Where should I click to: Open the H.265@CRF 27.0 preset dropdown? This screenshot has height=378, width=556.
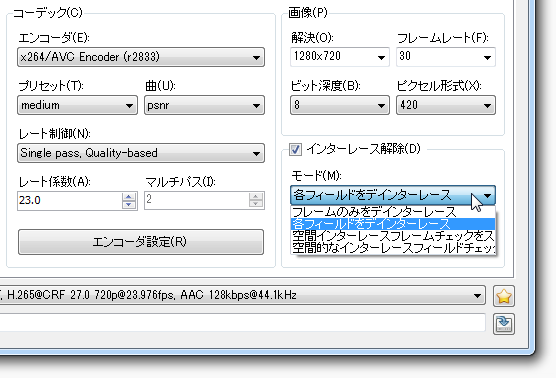click(243, 295)
